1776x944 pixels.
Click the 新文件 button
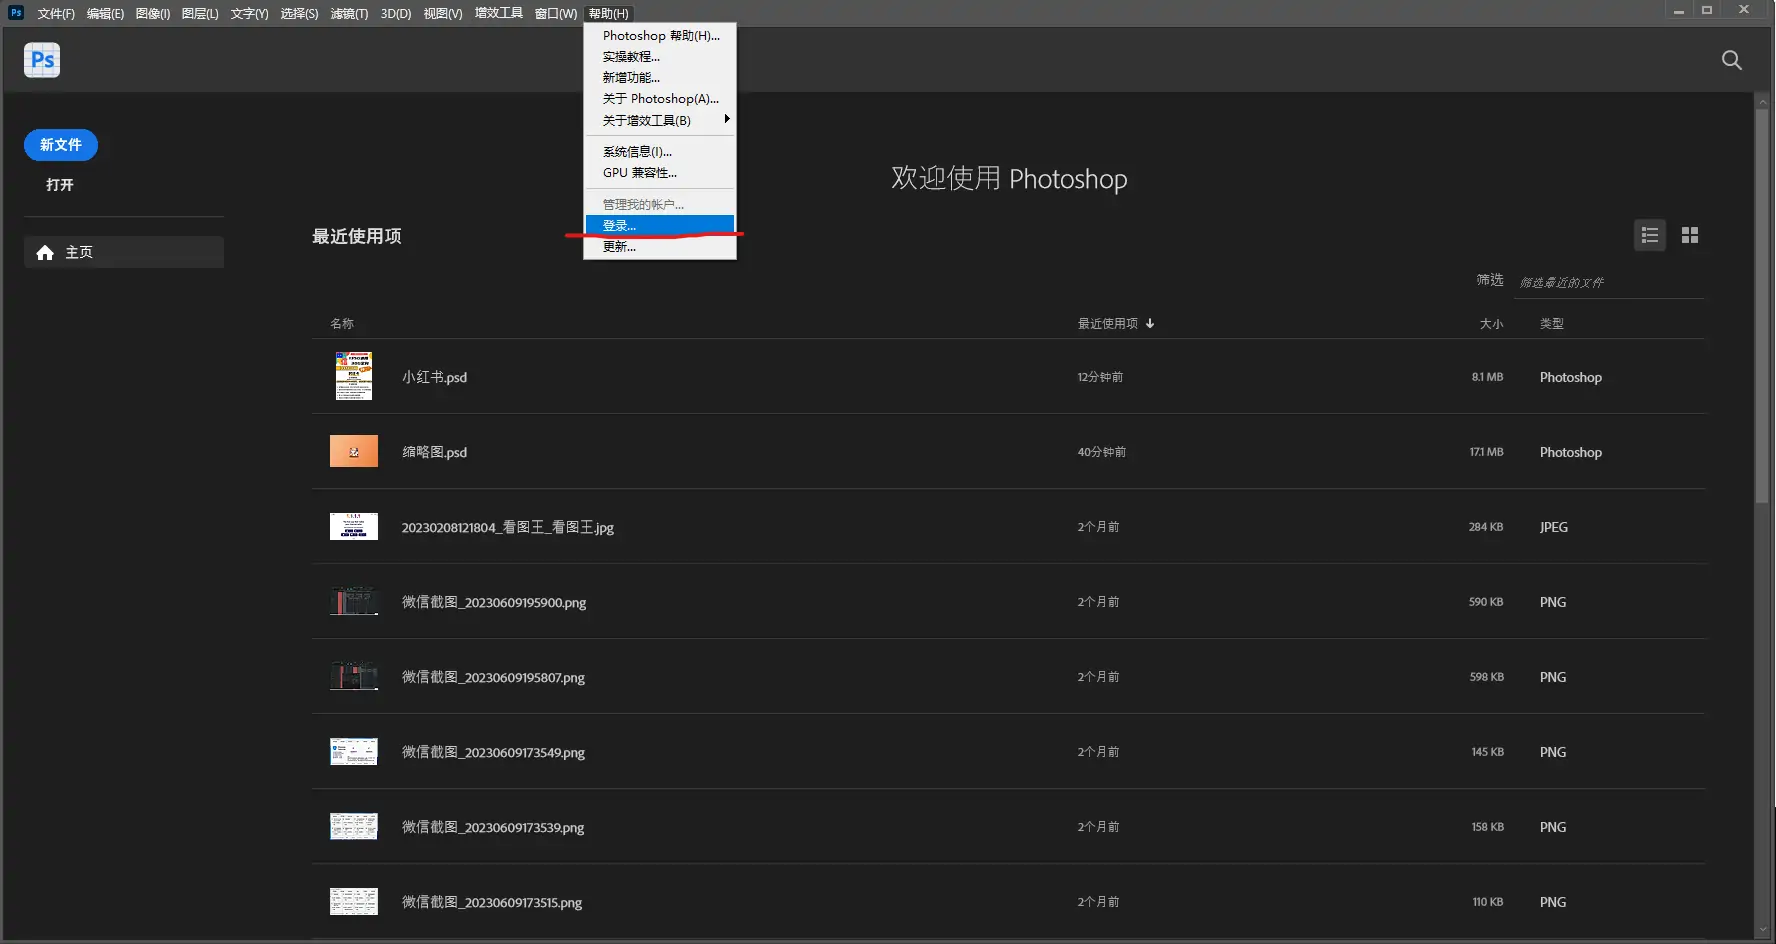tap(60, 144)
